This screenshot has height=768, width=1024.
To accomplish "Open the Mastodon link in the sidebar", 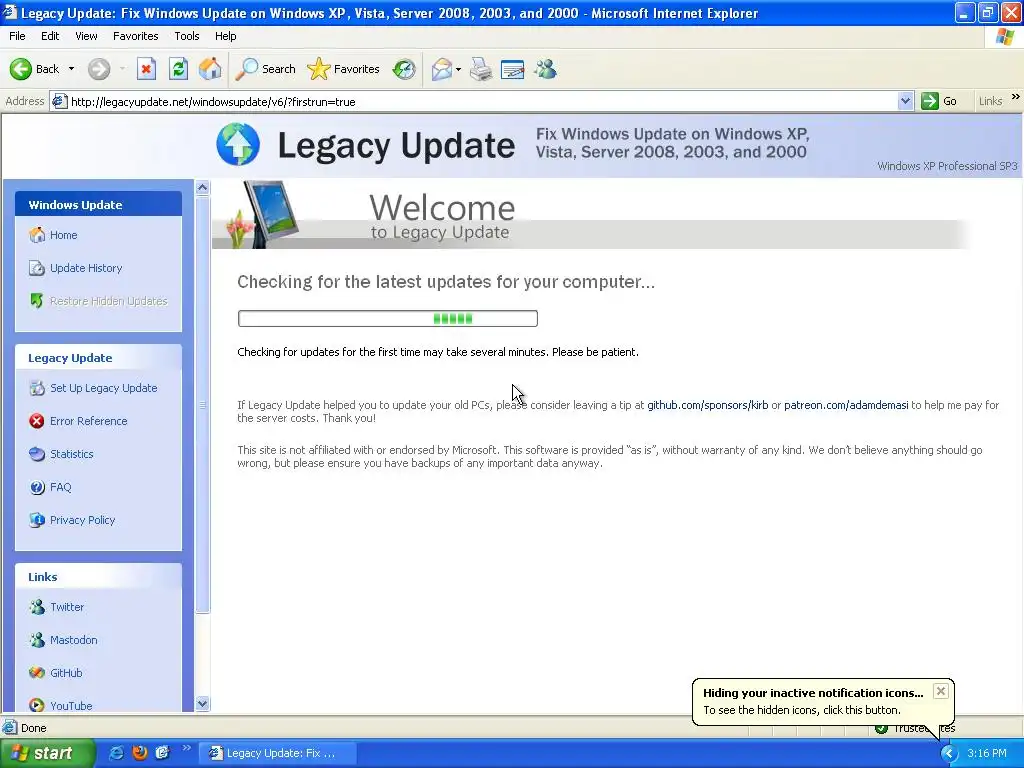I will point(74,640).
